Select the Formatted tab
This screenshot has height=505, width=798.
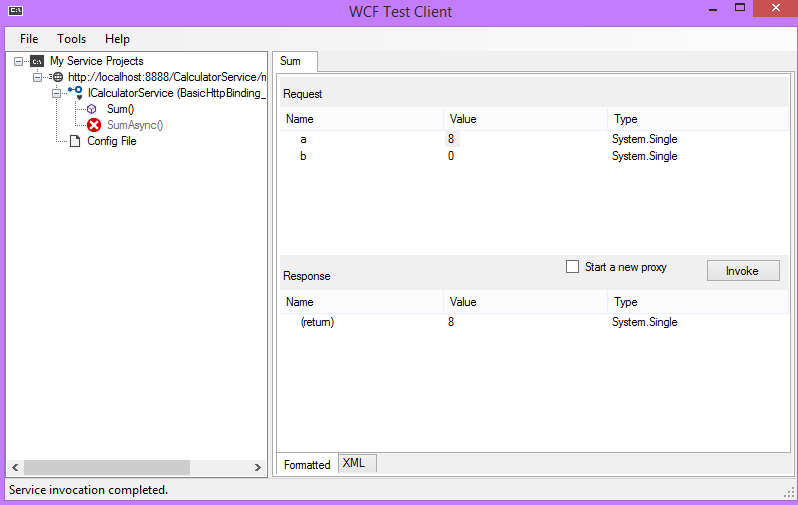click(307, 464)
